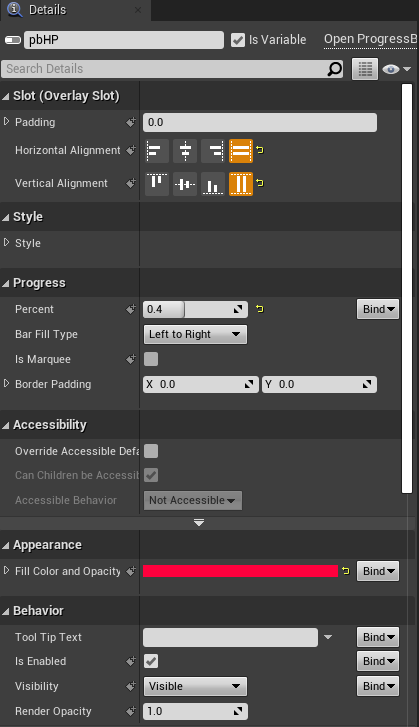Uncheck the Is Enabled checkbox
Screen dimensions: 419x727
coord(151,661)
